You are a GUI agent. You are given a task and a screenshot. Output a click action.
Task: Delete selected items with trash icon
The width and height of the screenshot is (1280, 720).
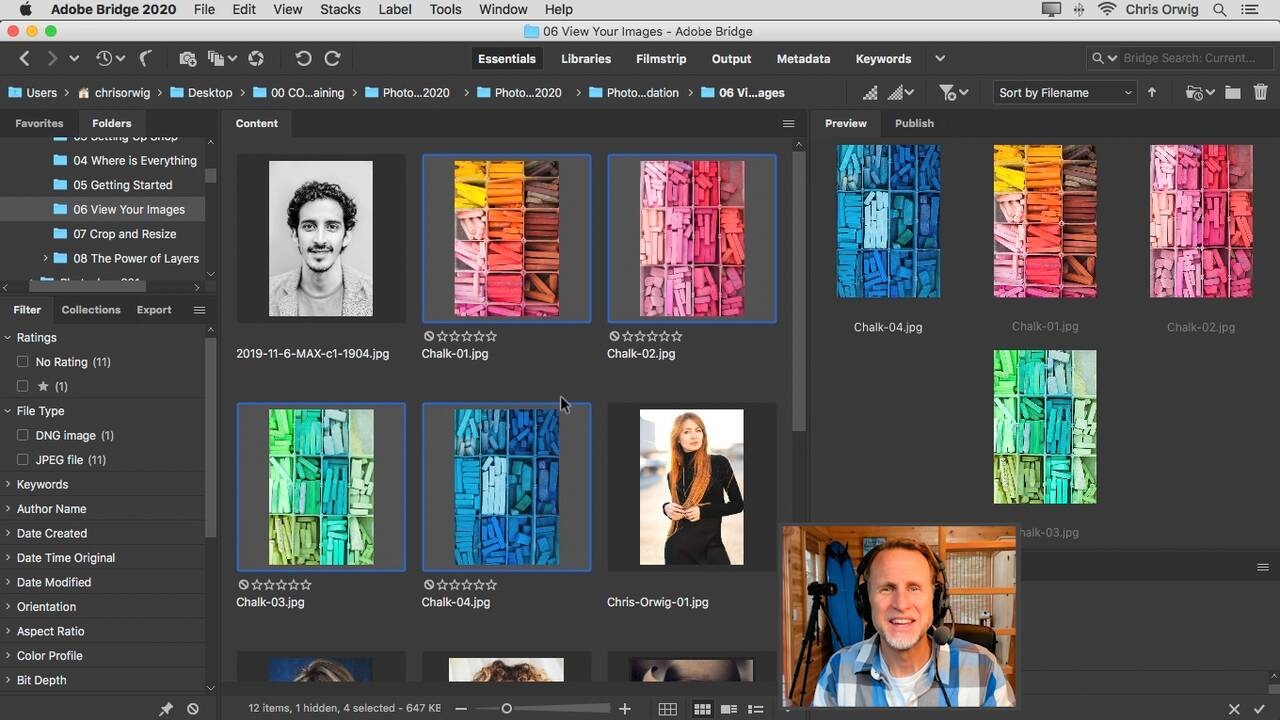1260,92
